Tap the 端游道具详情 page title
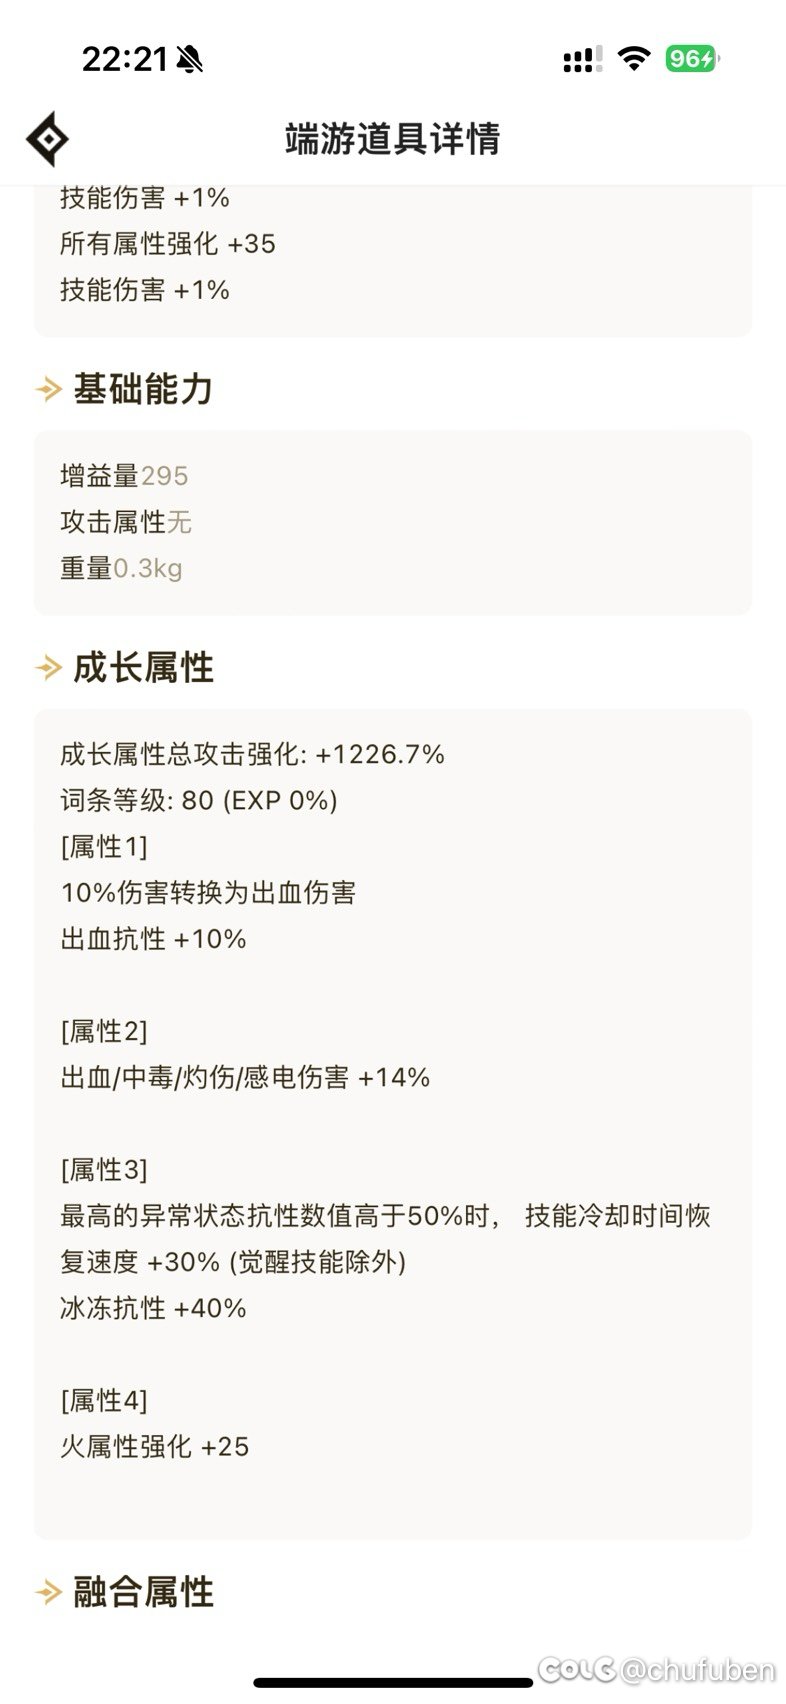This screenshot has width=786, height=1704. [392, 139]
